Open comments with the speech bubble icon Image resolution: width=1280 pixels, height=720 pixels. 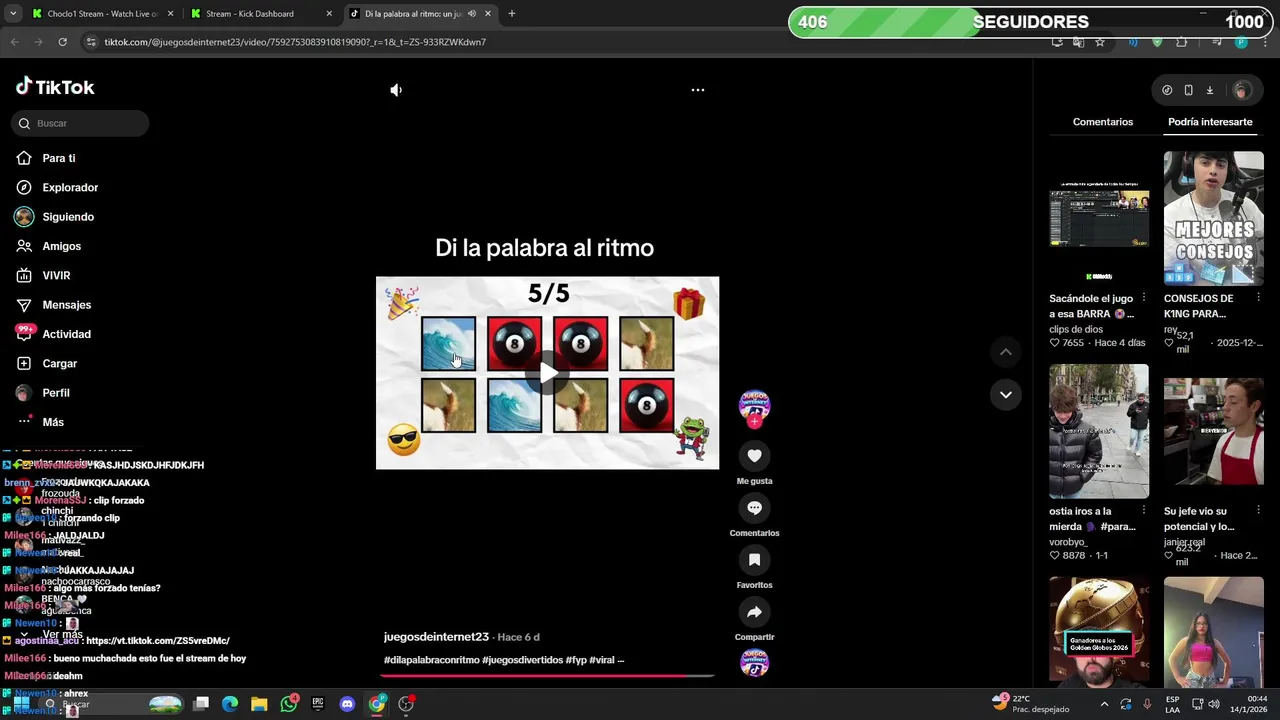pos(754,508)
